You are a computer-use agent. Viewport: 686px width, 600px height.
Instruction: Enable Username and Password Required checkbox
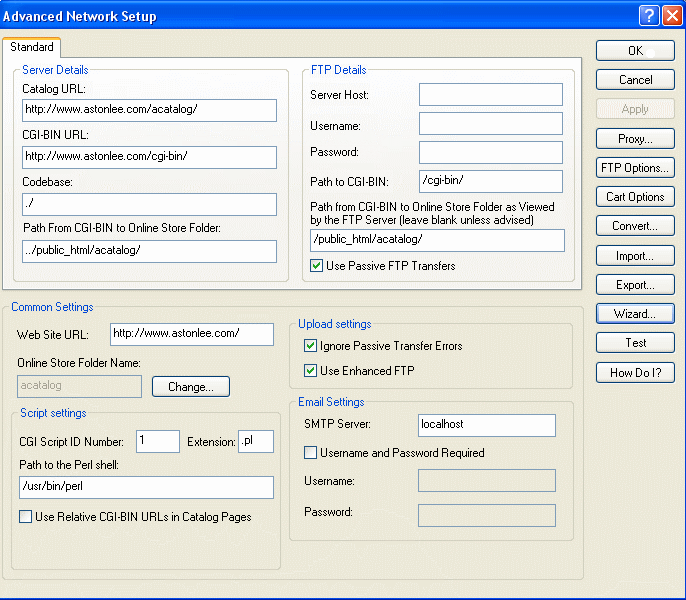pos(311,453)
